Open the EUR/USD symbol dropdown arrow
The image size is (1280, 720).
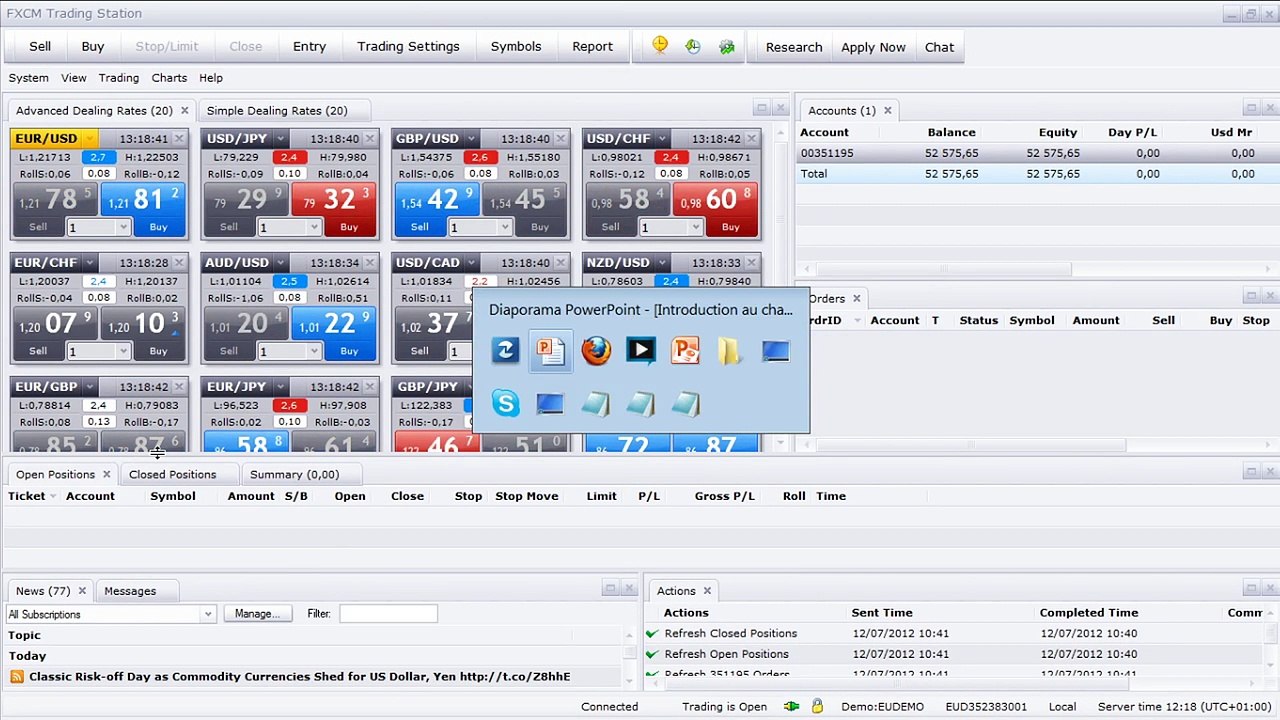90,139
